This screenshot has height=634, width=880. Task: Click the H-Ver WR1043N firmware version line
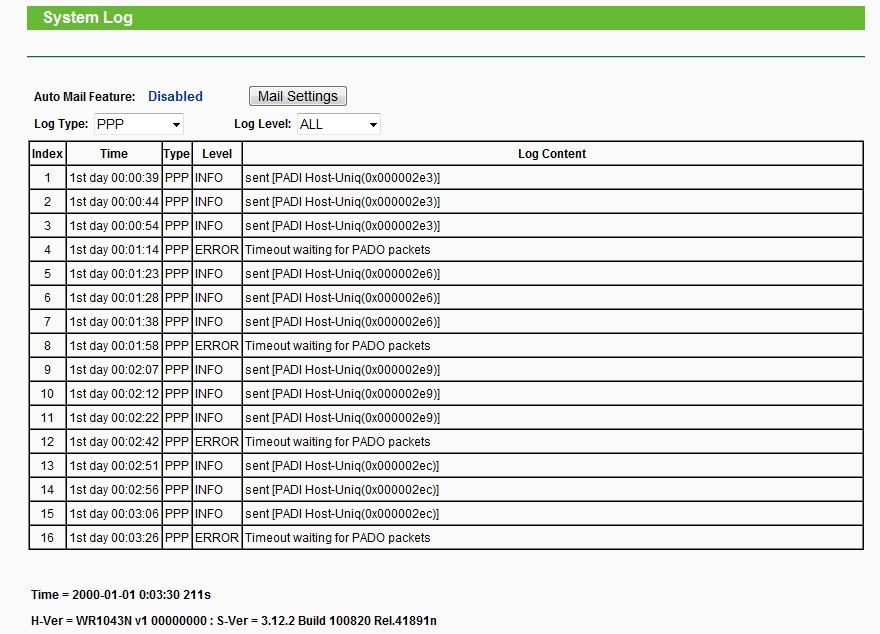tap(233, 621)
